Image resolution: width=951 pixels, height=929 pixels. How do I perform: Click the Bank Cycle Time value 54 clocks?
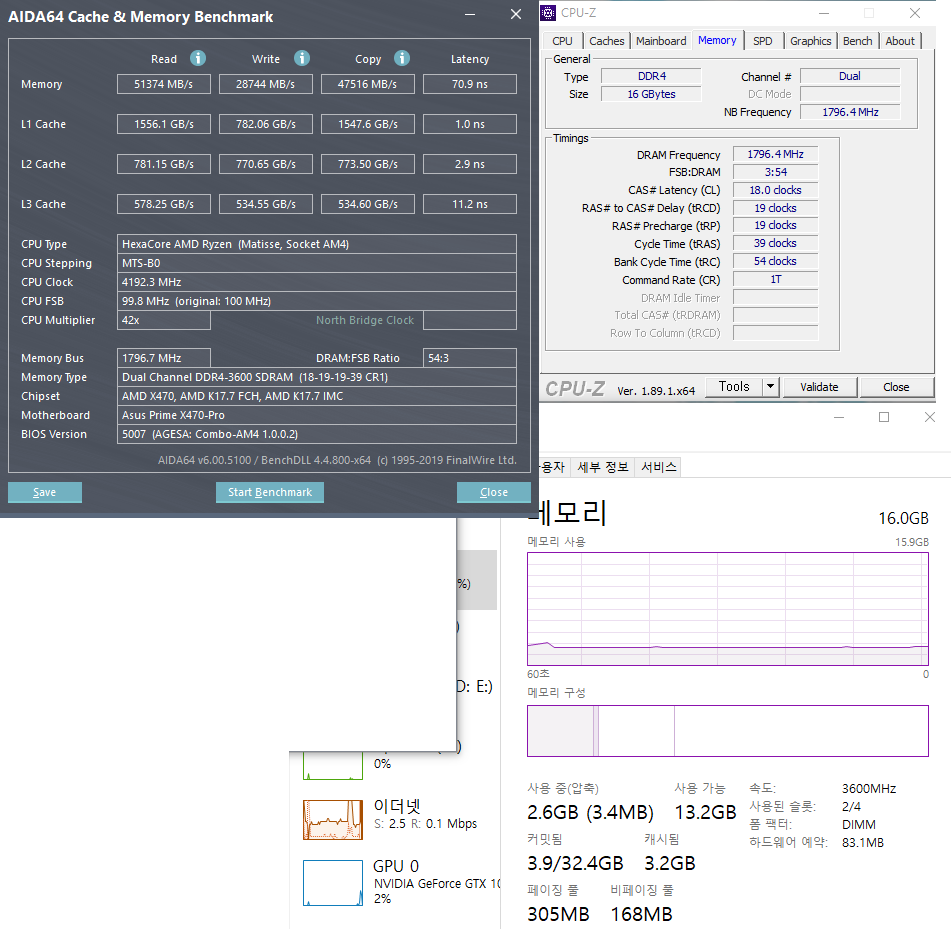pyautogui.click(x=776, y=261)
